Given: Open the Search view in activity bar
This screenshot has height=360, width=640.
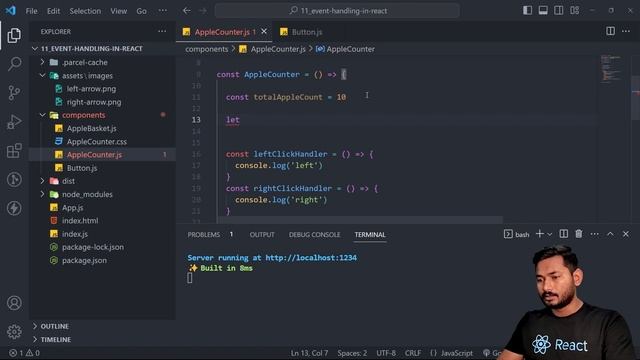Looking at the screenshot, I should tap(14, 64).
